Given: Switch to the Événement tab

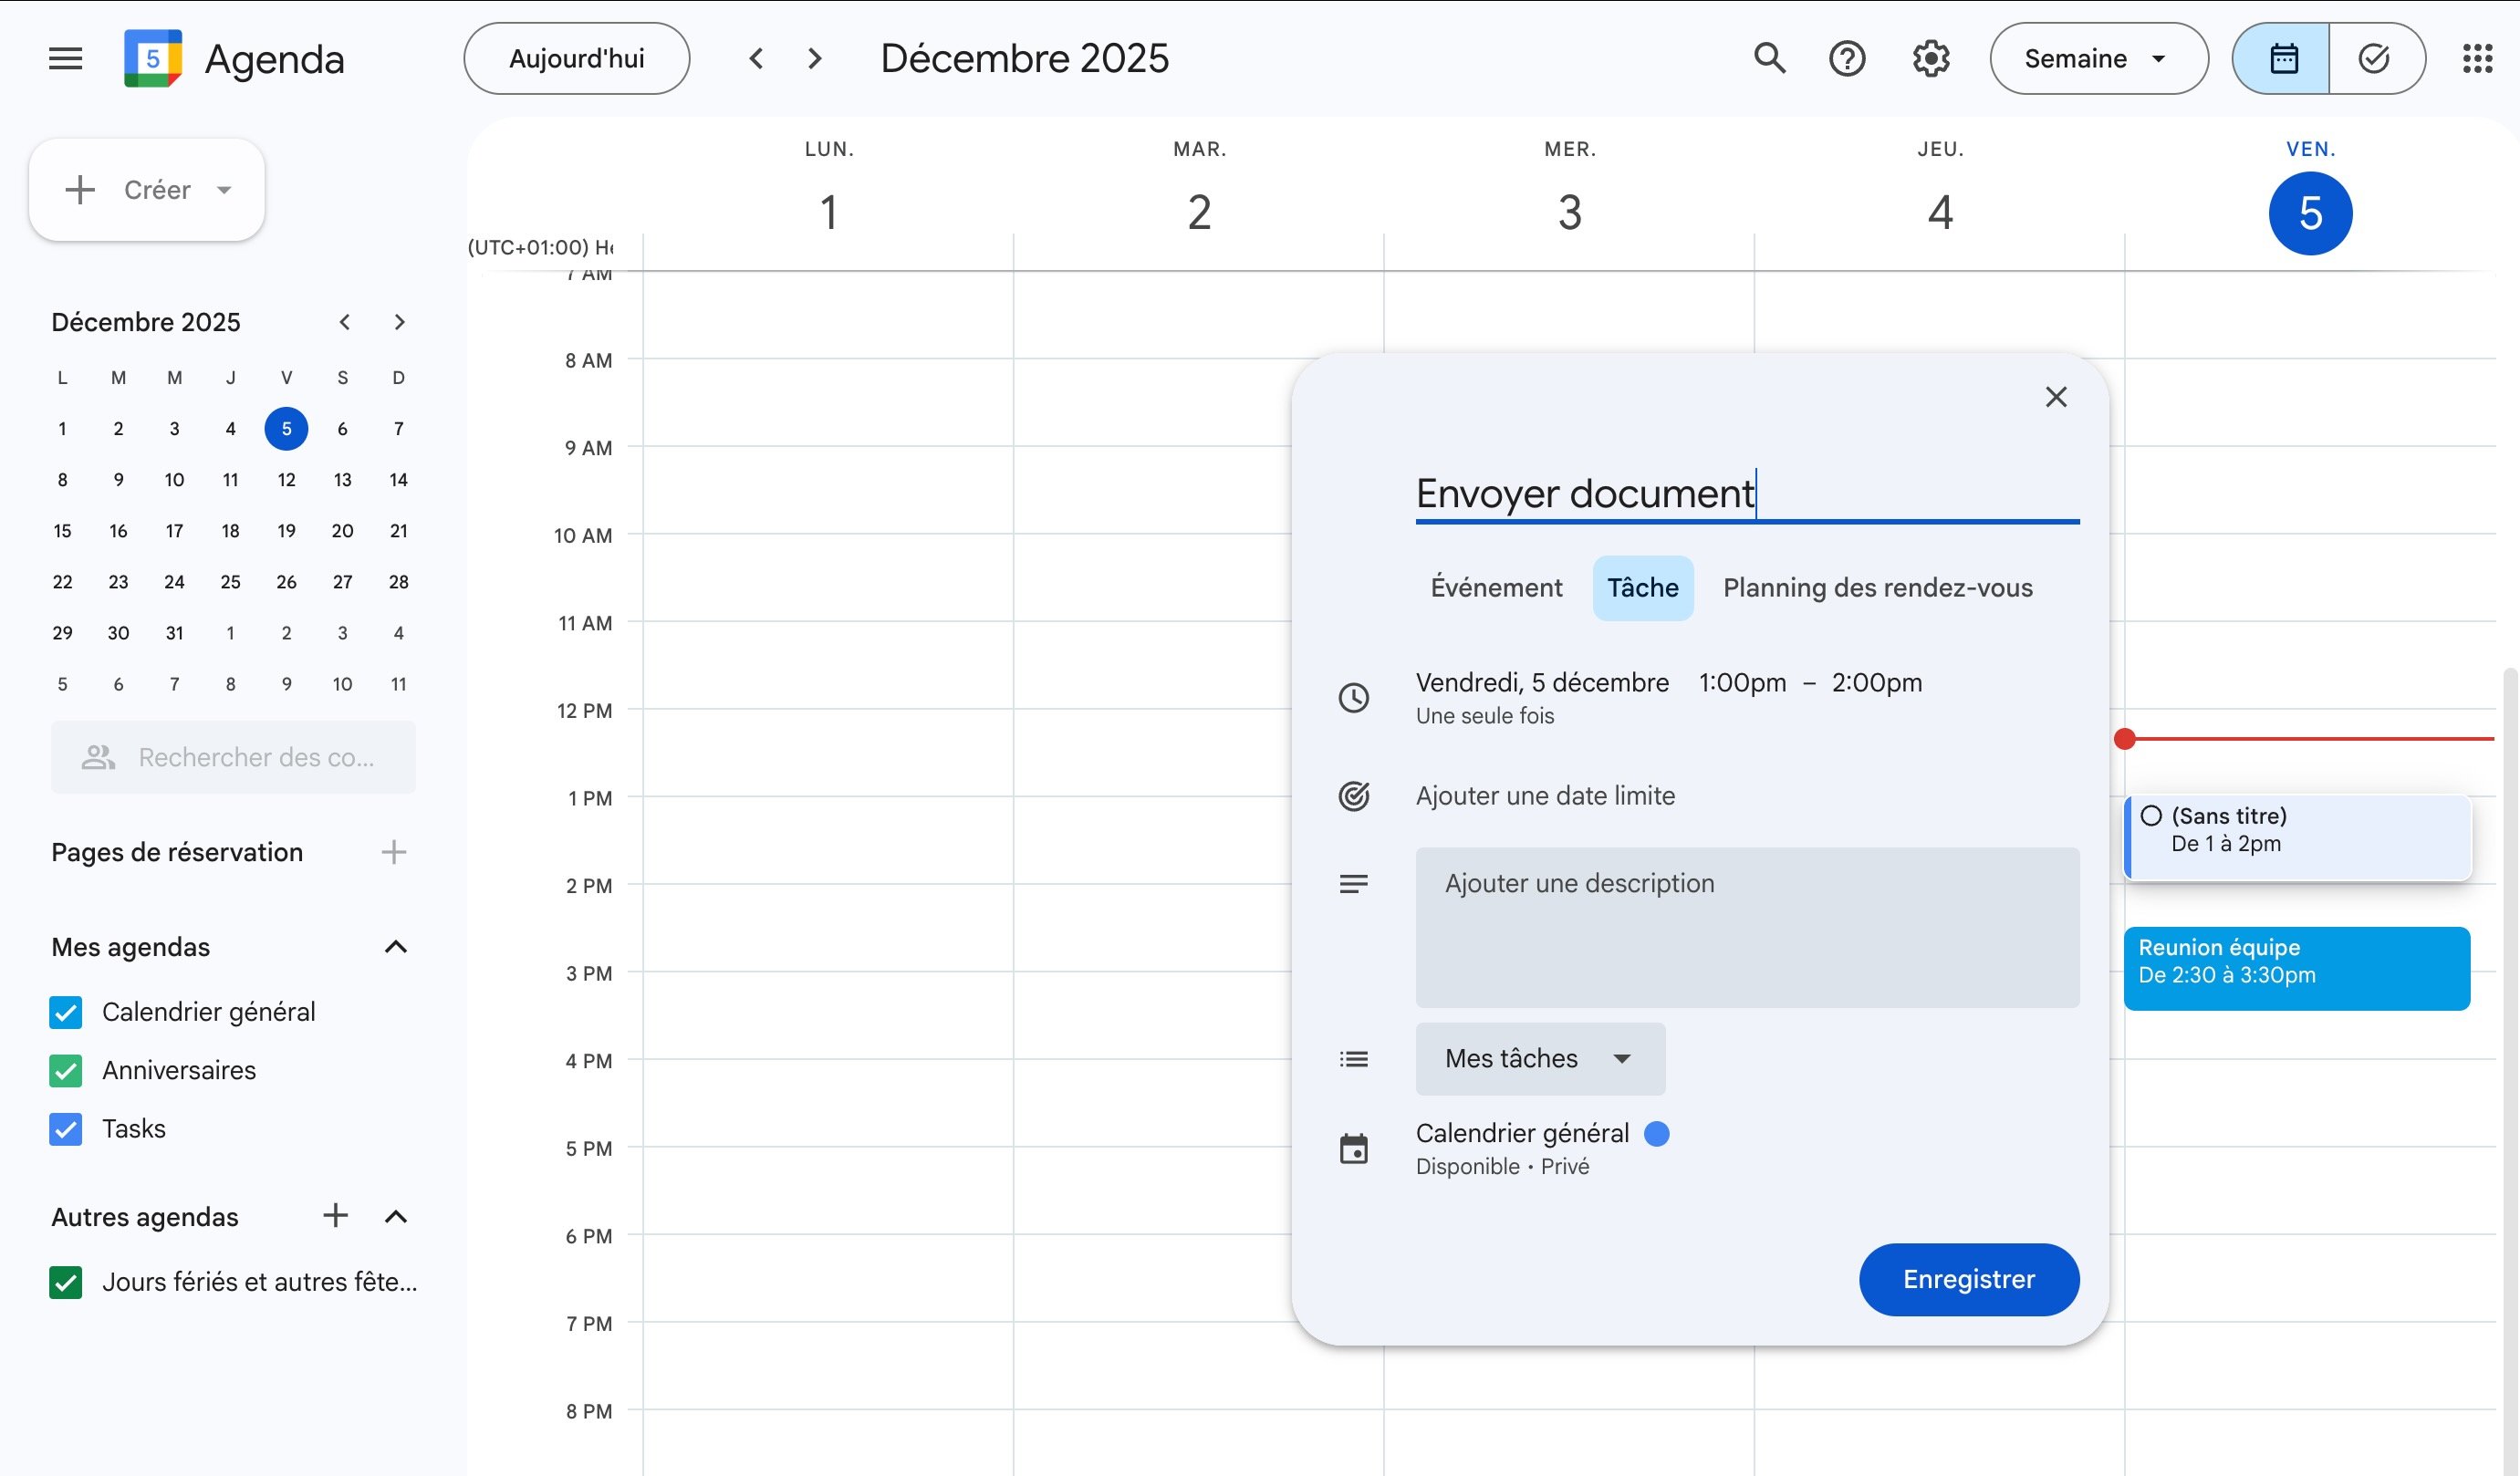Looking at the screenshot, I should click(1496, 588).
